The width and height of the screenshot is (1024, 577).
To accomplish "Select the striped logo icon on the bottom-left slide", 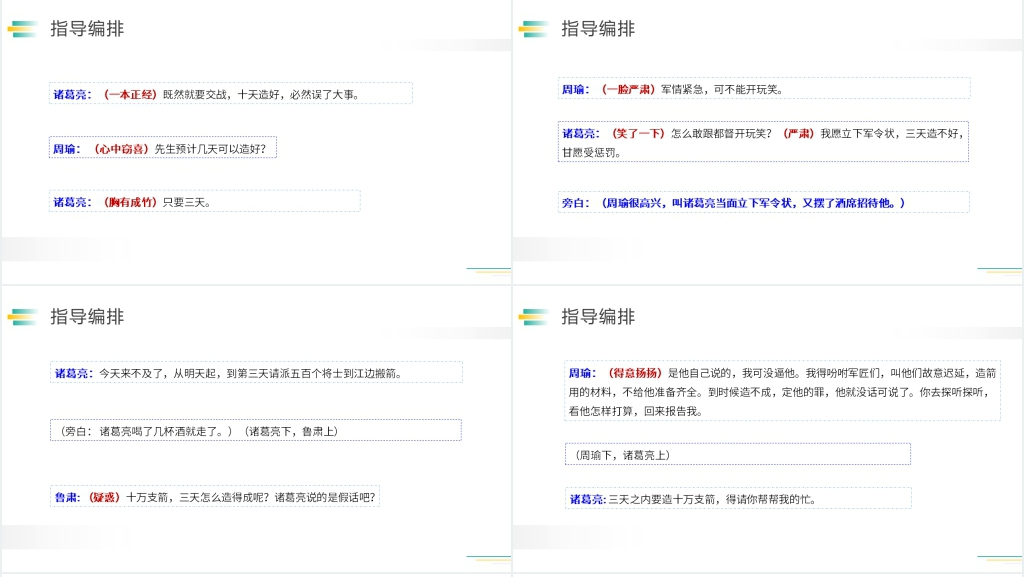I will (x=23, y=317).
